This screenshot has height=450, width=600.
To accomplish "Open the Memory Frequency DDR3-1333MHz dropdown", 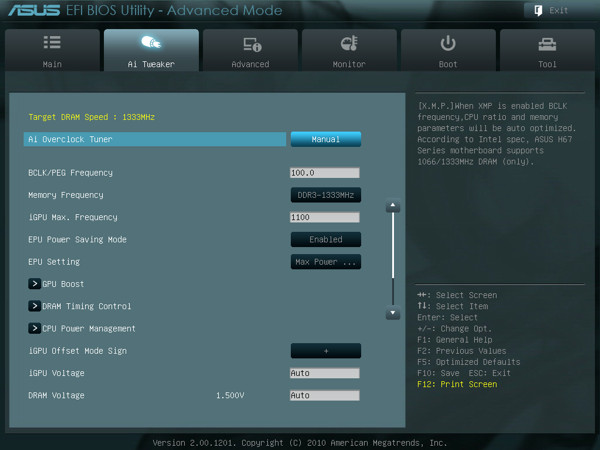I will point(326,195).
